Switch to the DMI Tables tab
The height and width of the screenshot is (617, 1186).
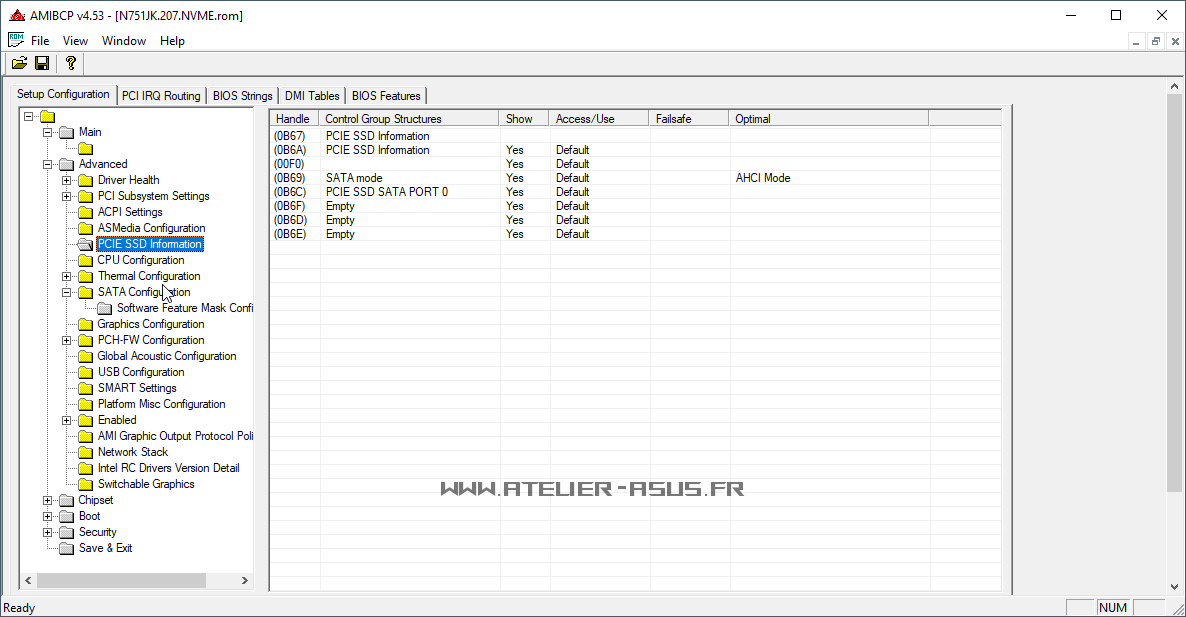point(312,96)
